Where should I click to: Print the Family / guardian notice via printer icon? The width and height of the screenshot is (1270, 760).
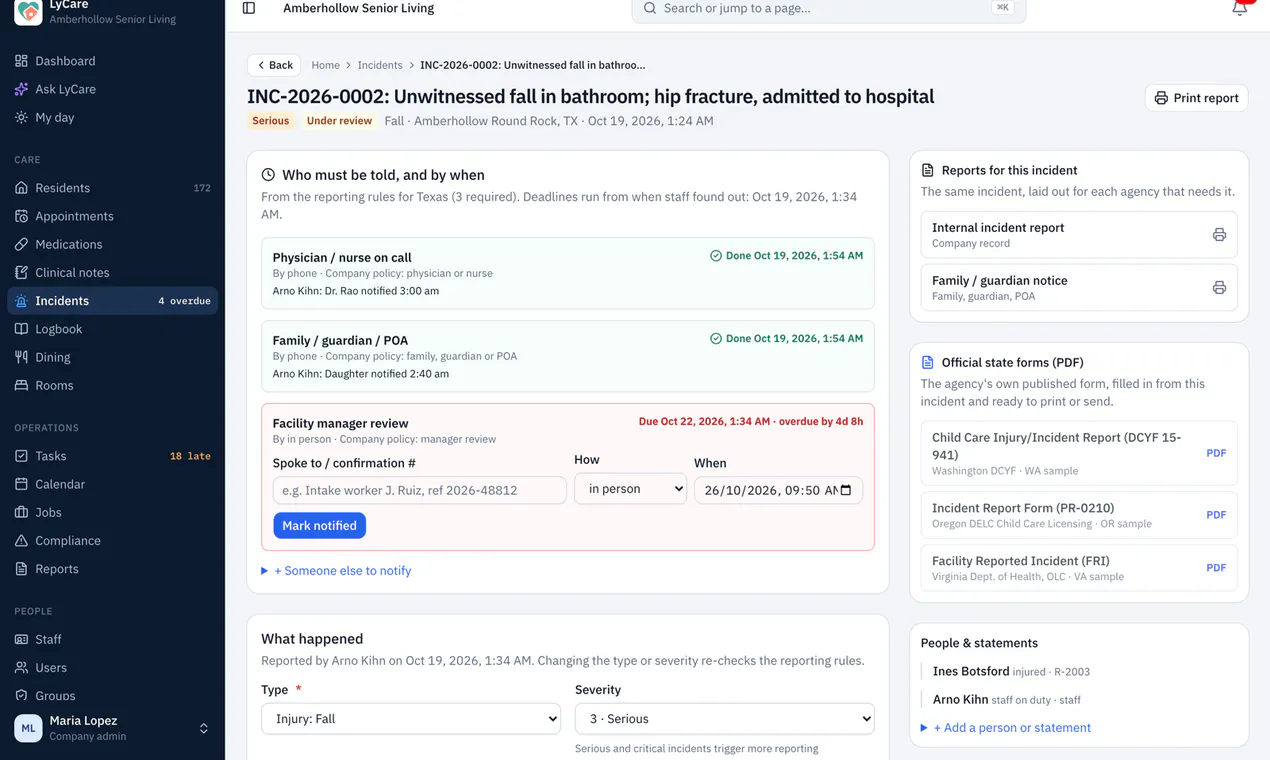pyautogui.click(x=1219, y=288)
